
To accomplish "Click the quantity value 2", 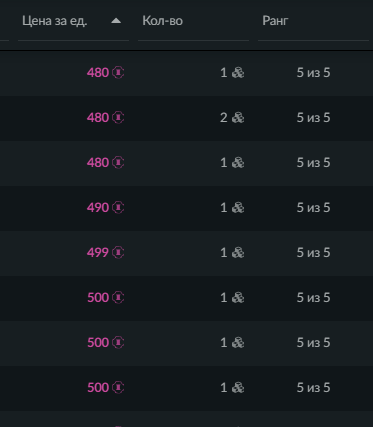I will point(224,117).
